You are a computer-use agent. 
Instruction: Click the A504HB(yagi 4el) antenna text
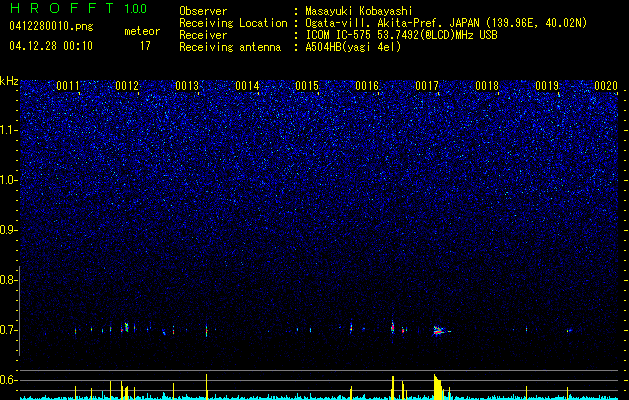[x=353, y=47]
